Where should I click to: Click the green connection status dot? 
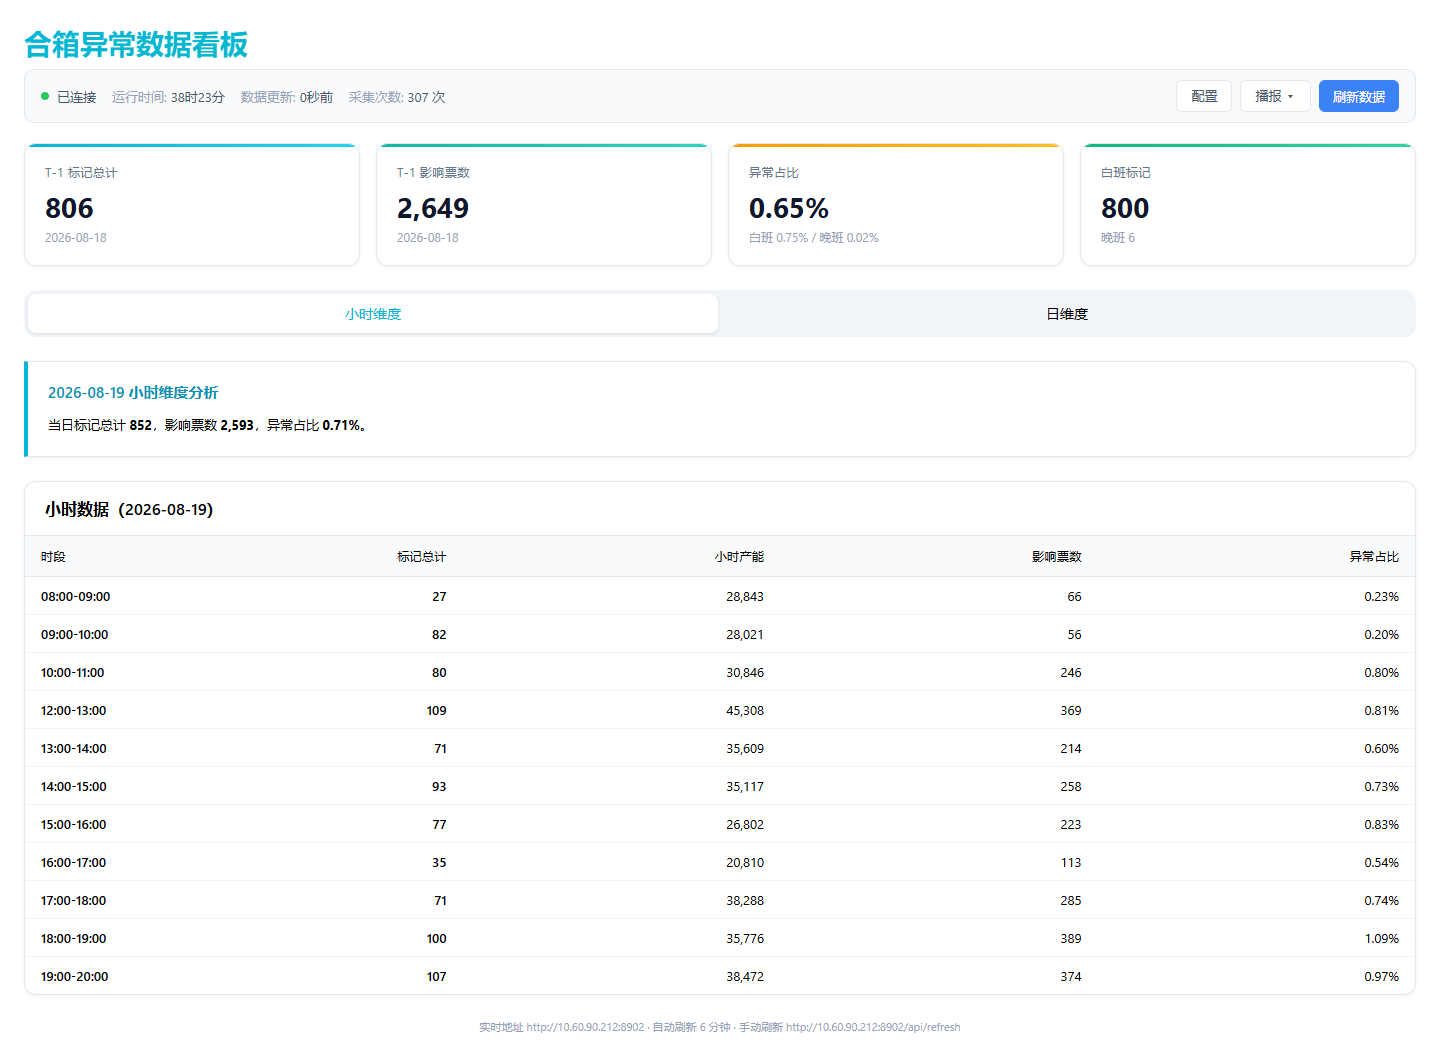pyautogui.click(x=45, y=96)
